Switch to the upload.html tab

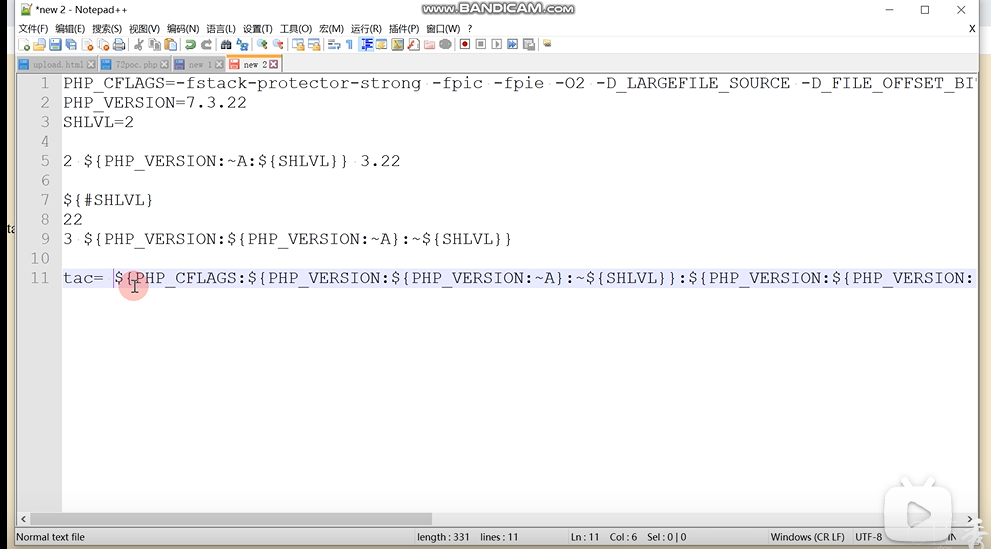58,64
